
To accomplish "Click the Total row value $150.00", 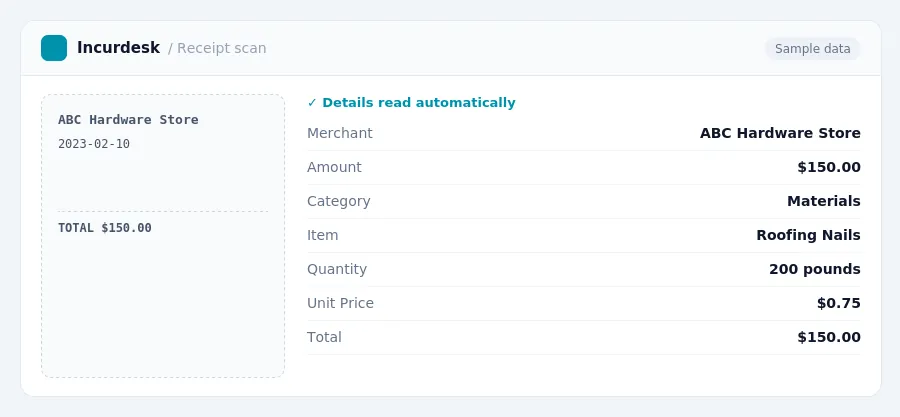I will point(829,337).
